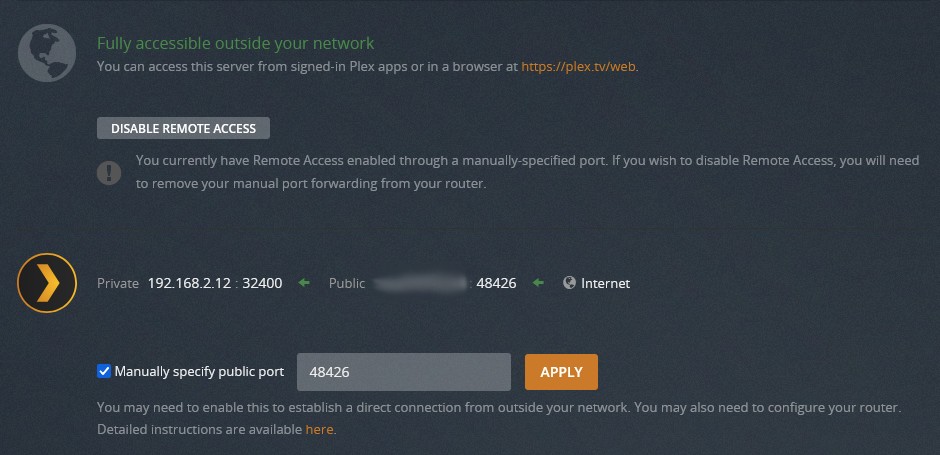Click the "Fully accessible outside your network" status heading
940x455 pixels.
tap(235, 44)
